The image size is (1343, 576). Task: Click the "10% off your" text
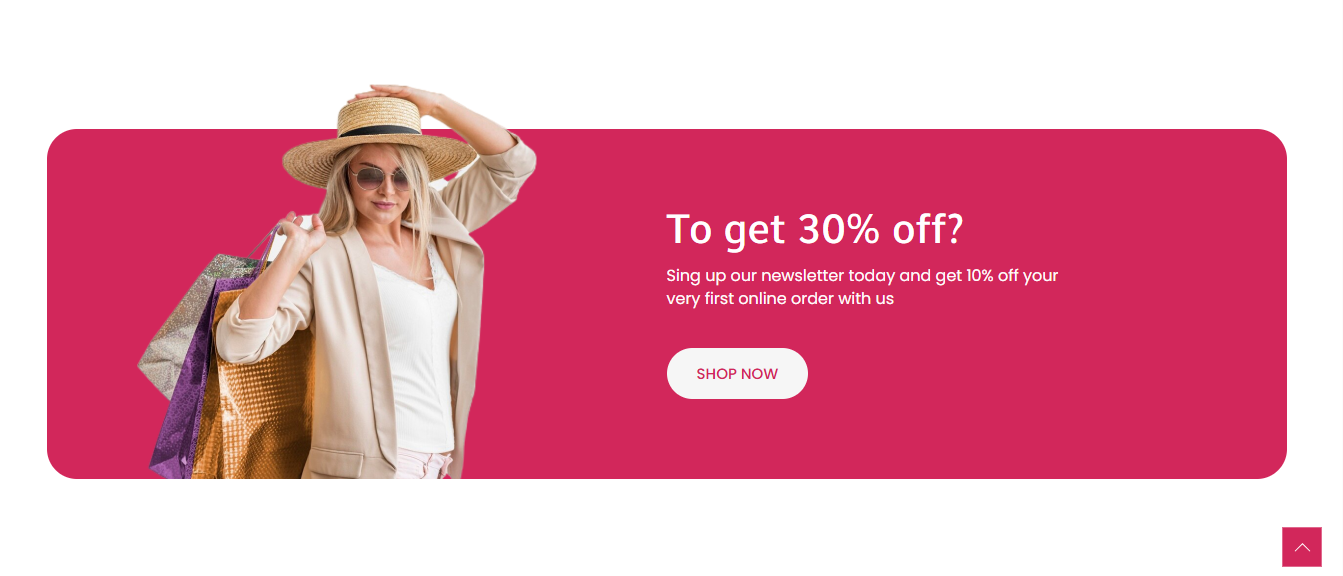pos(1012,275)
